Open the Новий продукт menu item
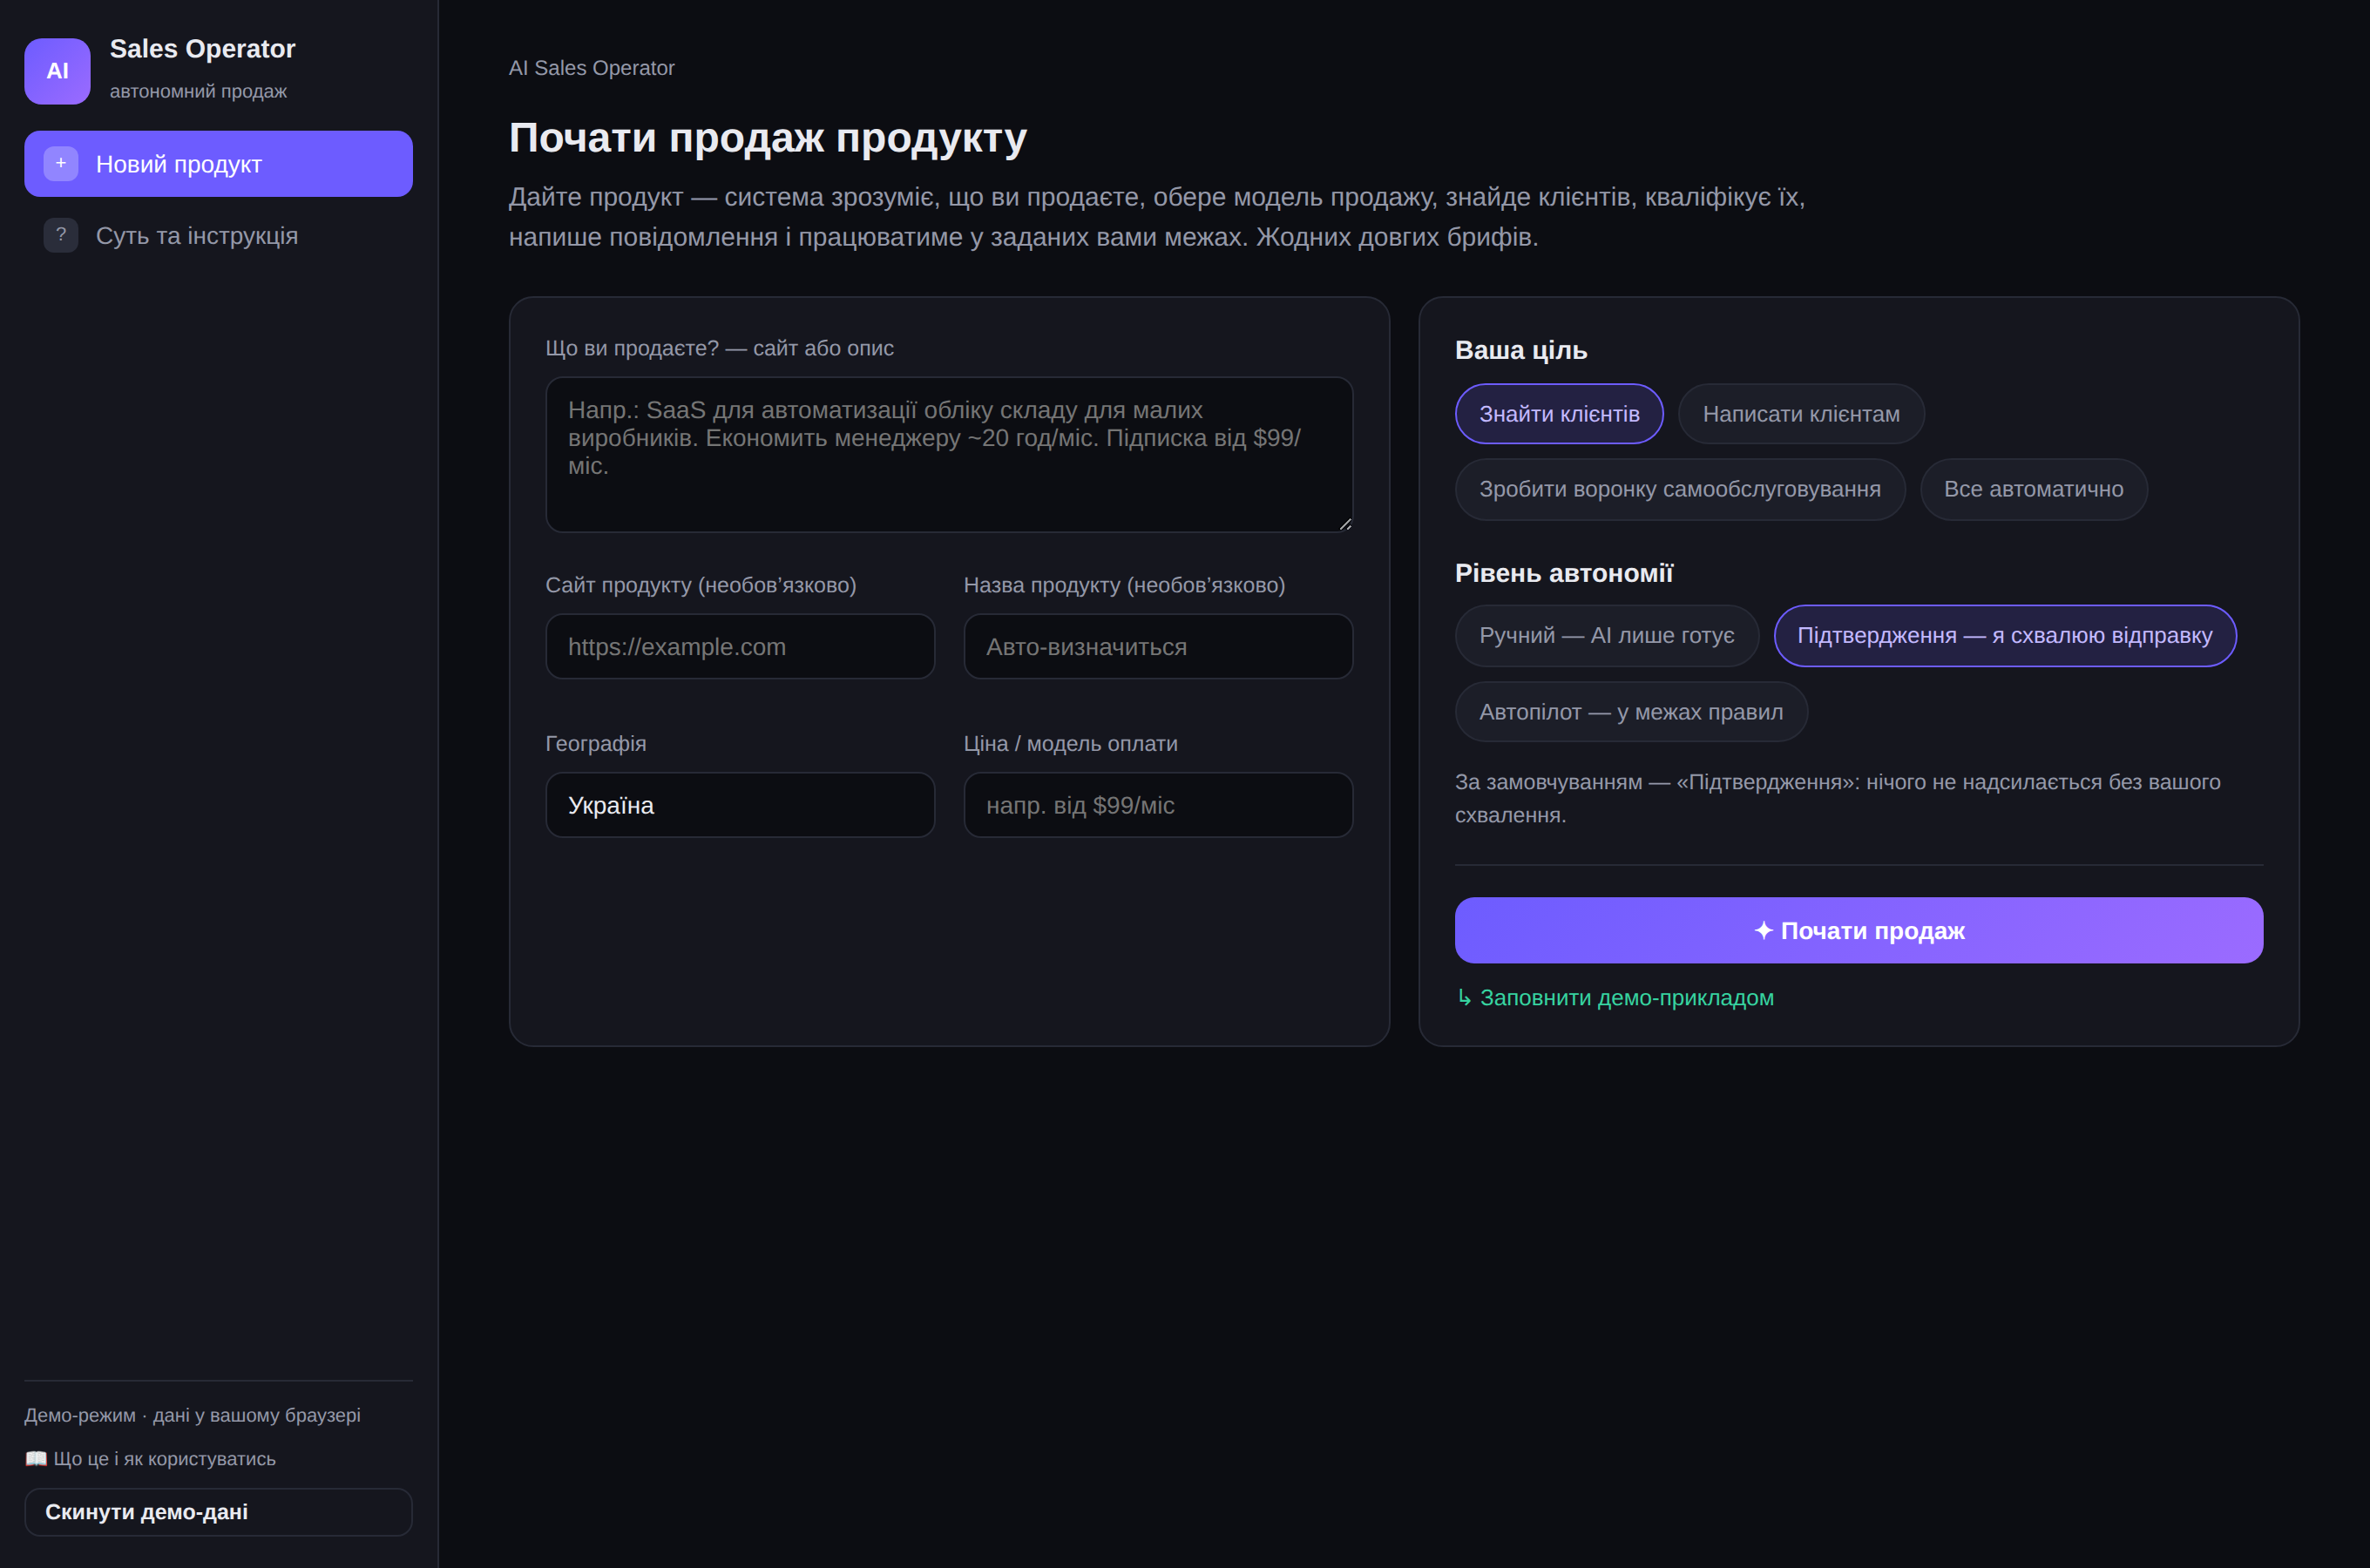Screen dimensions: 2370x1568 coord(218,164)
